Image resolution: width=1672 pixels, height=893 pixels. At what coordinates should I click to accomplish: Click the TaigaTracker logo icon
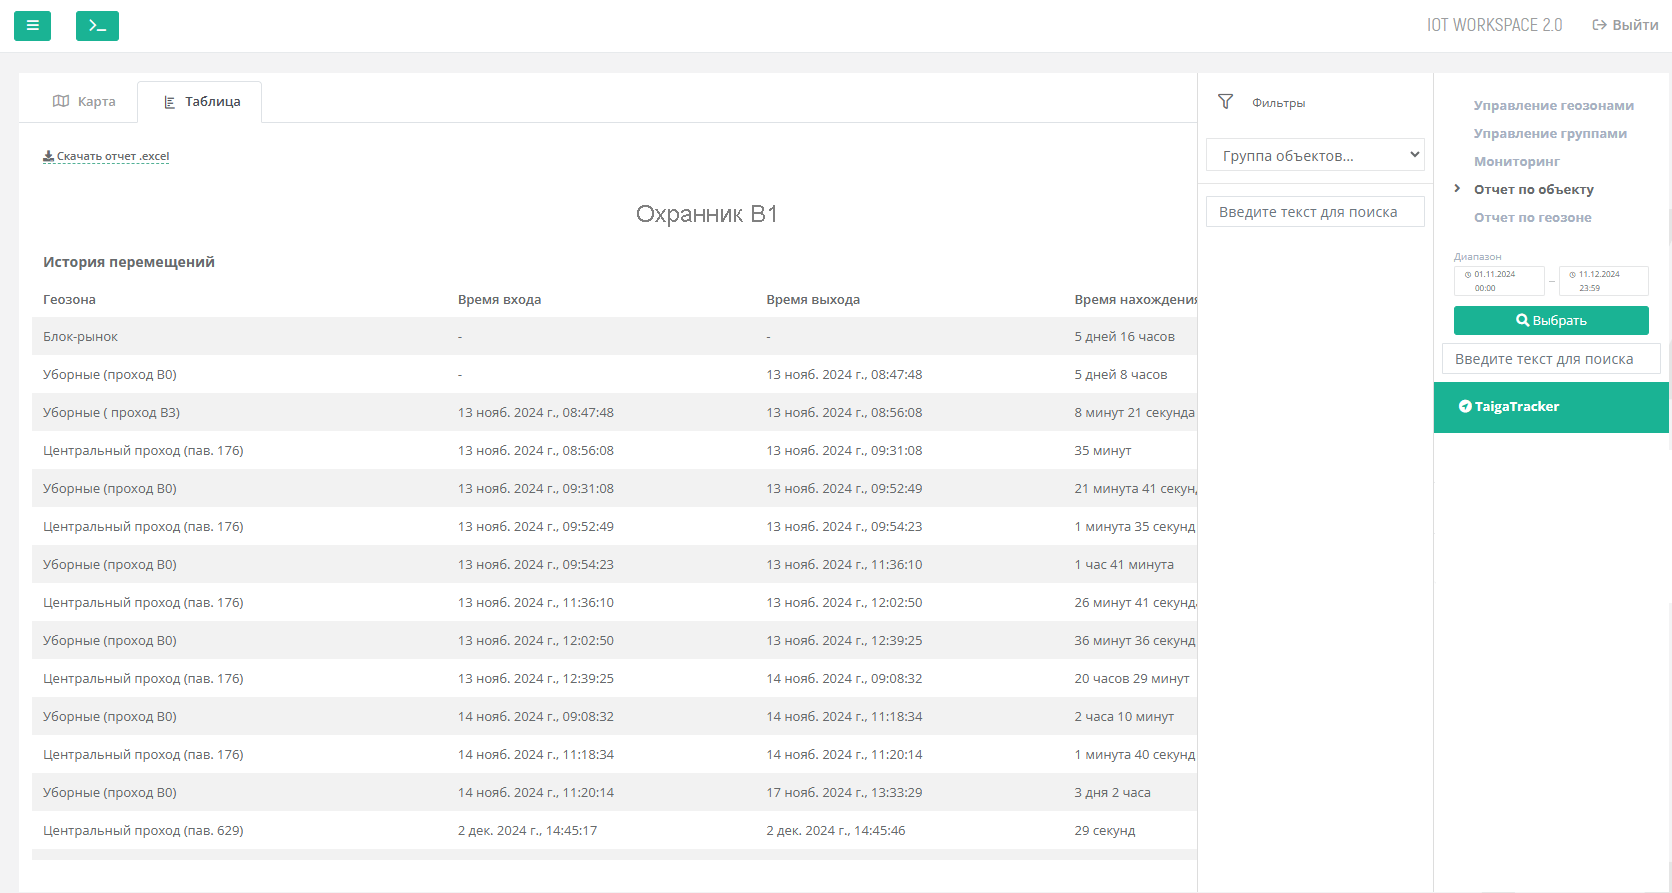click(x=1465, y=407)
